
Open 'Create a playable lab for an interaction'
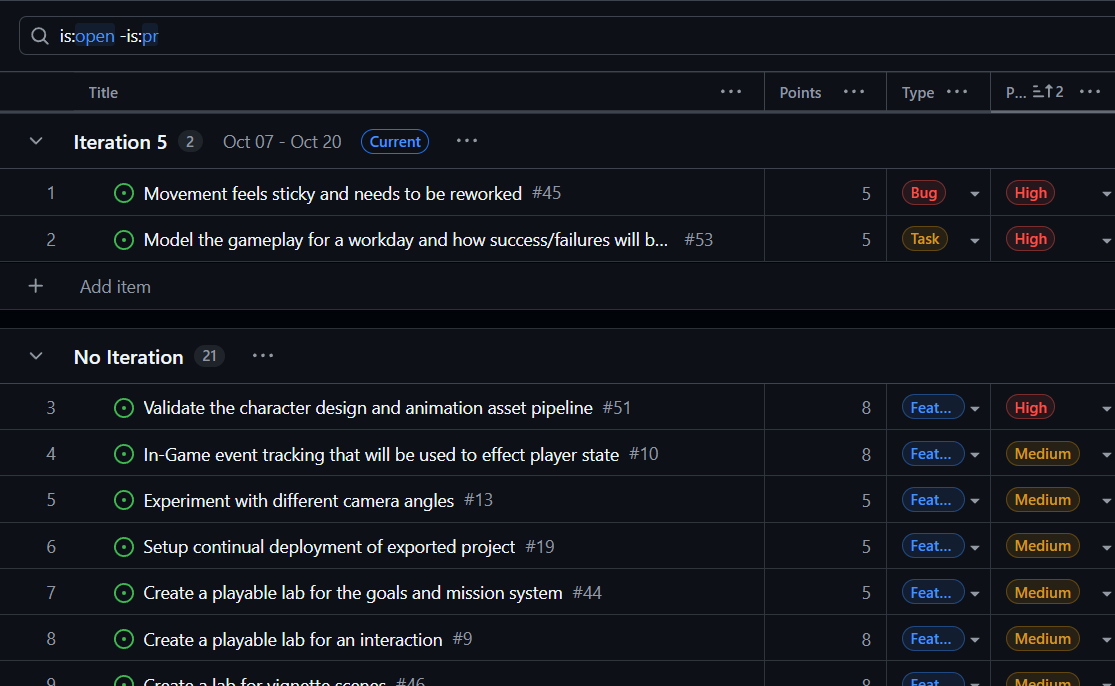[x=293, y=639]
